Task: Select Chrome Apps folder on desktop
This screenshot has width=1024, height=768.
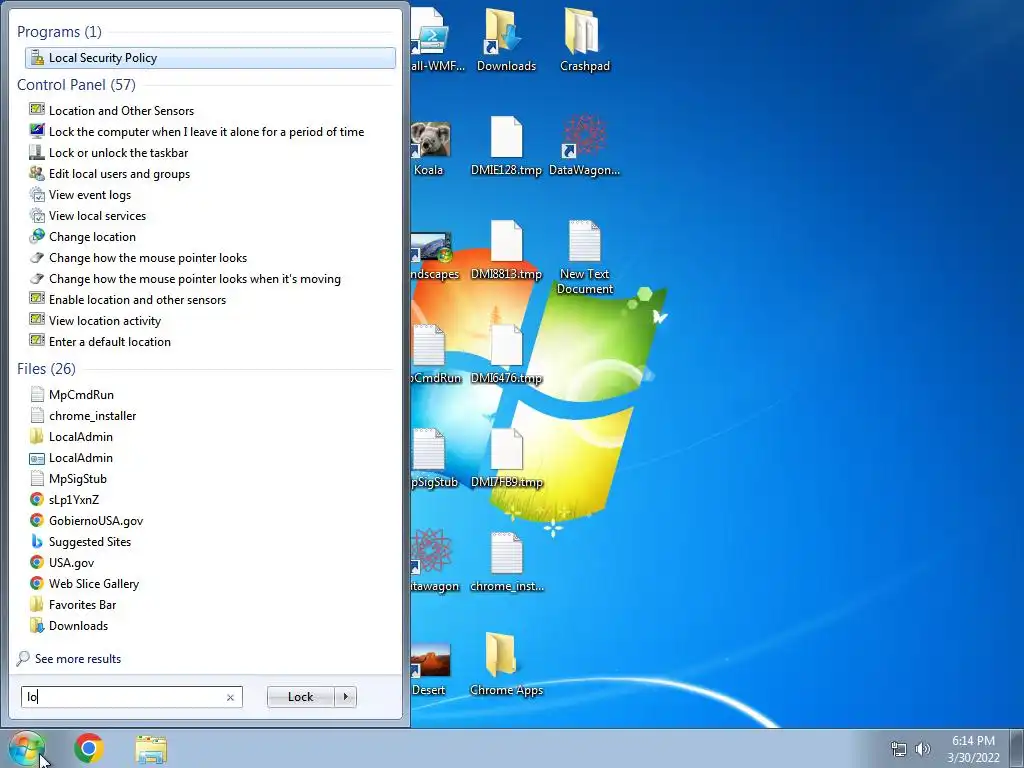Action: [506, 664]
